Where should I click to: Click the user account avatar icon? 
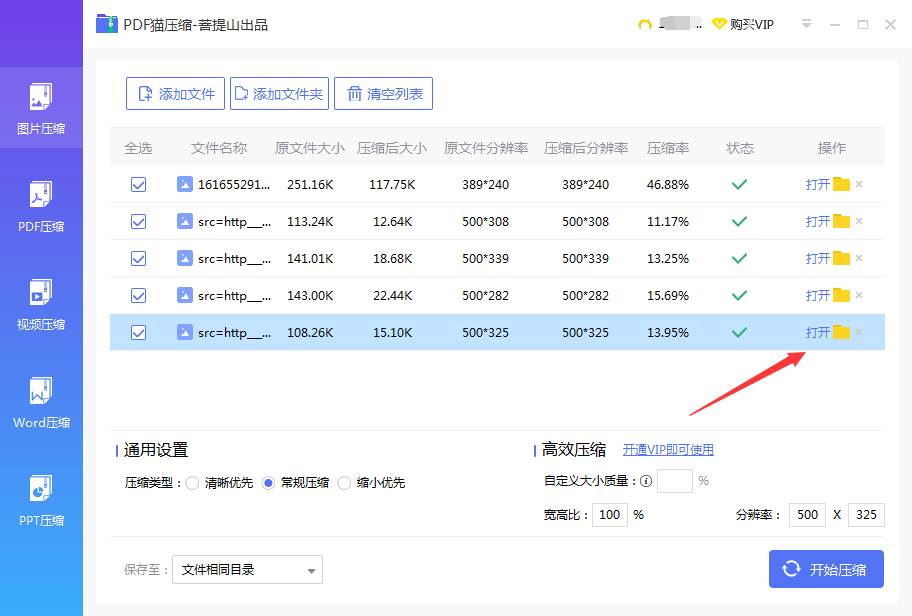click(644, 24)
